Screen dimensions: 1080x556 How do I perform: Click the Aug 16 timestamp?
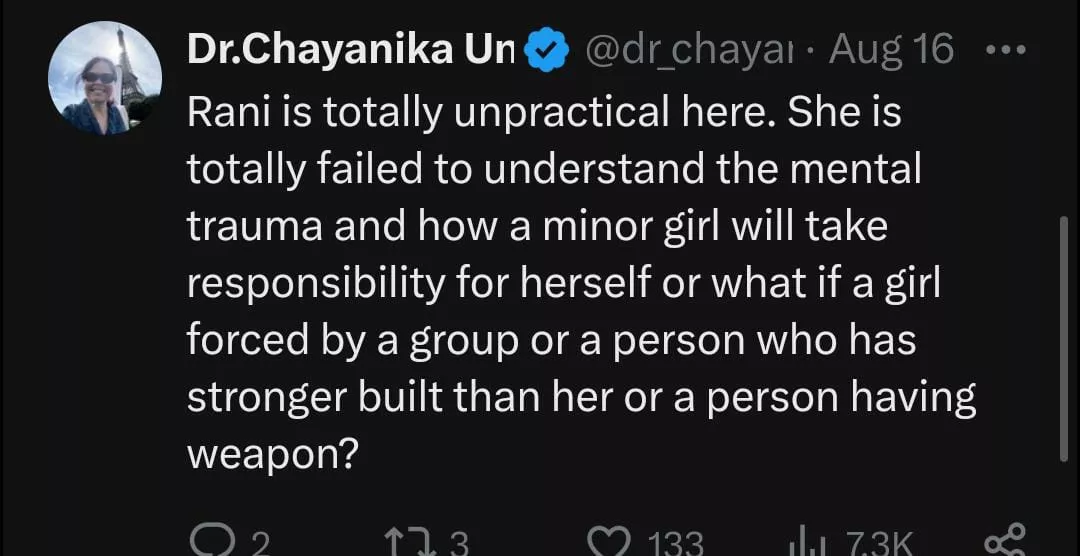(x=891, y=50)
